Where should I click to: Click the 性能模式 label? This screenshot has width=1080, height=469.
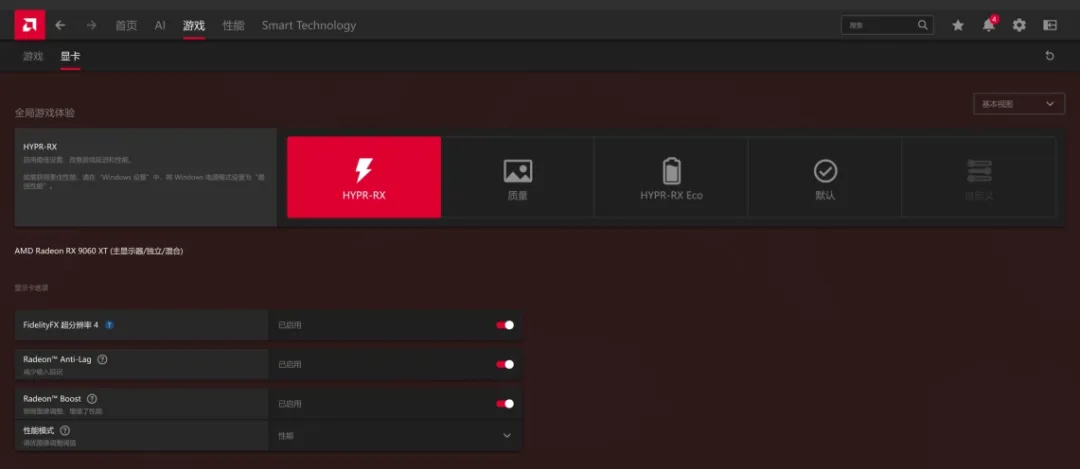39,430
